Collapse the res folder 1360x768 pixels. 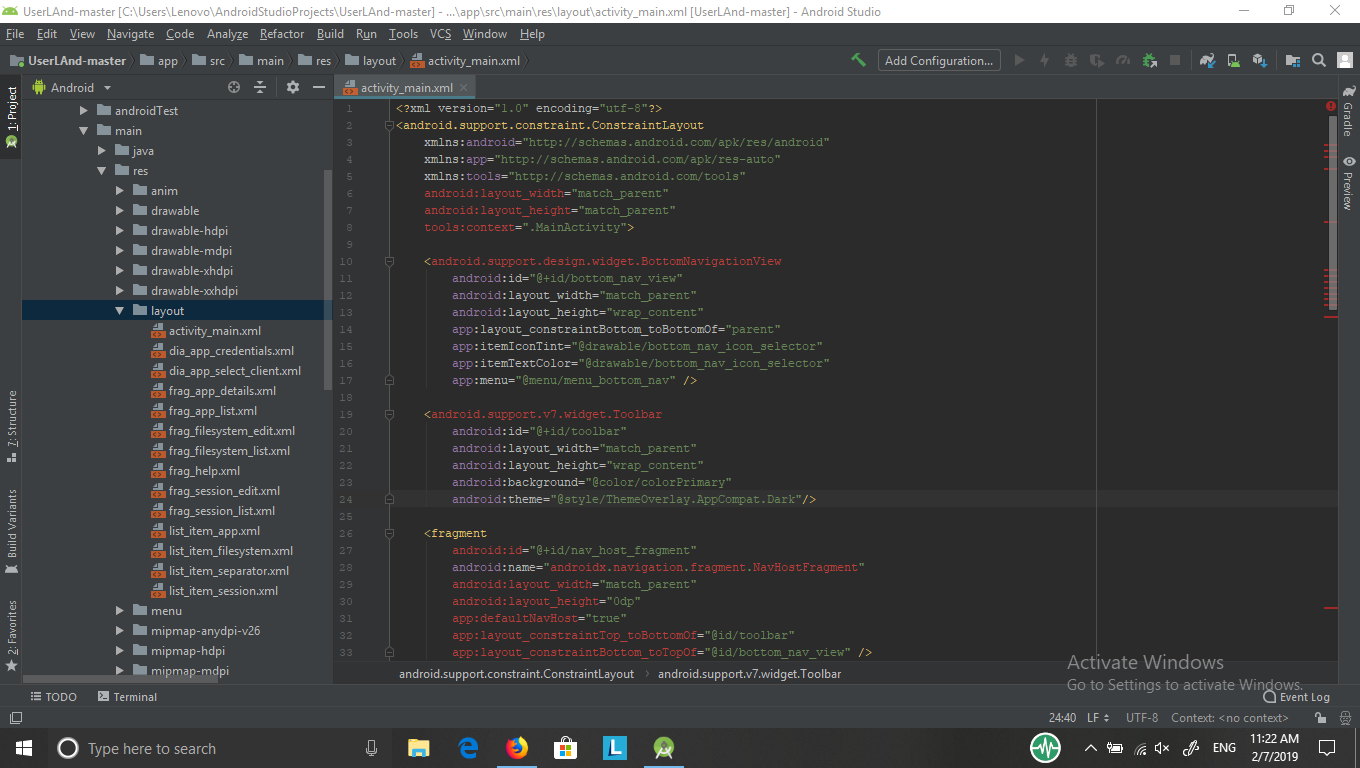(101, 170)
